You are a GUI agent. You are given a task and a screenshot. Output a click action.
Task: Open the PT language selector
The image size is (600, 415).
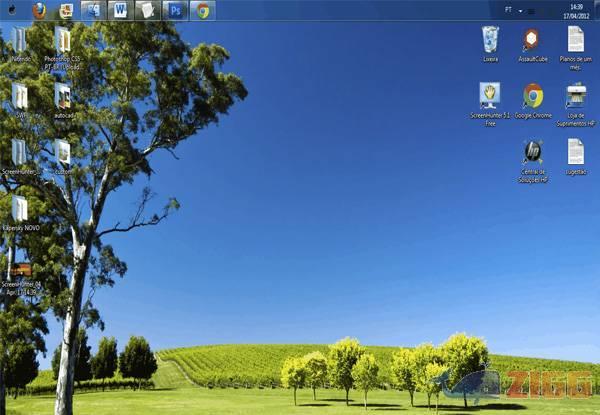(x=508, y=9)
